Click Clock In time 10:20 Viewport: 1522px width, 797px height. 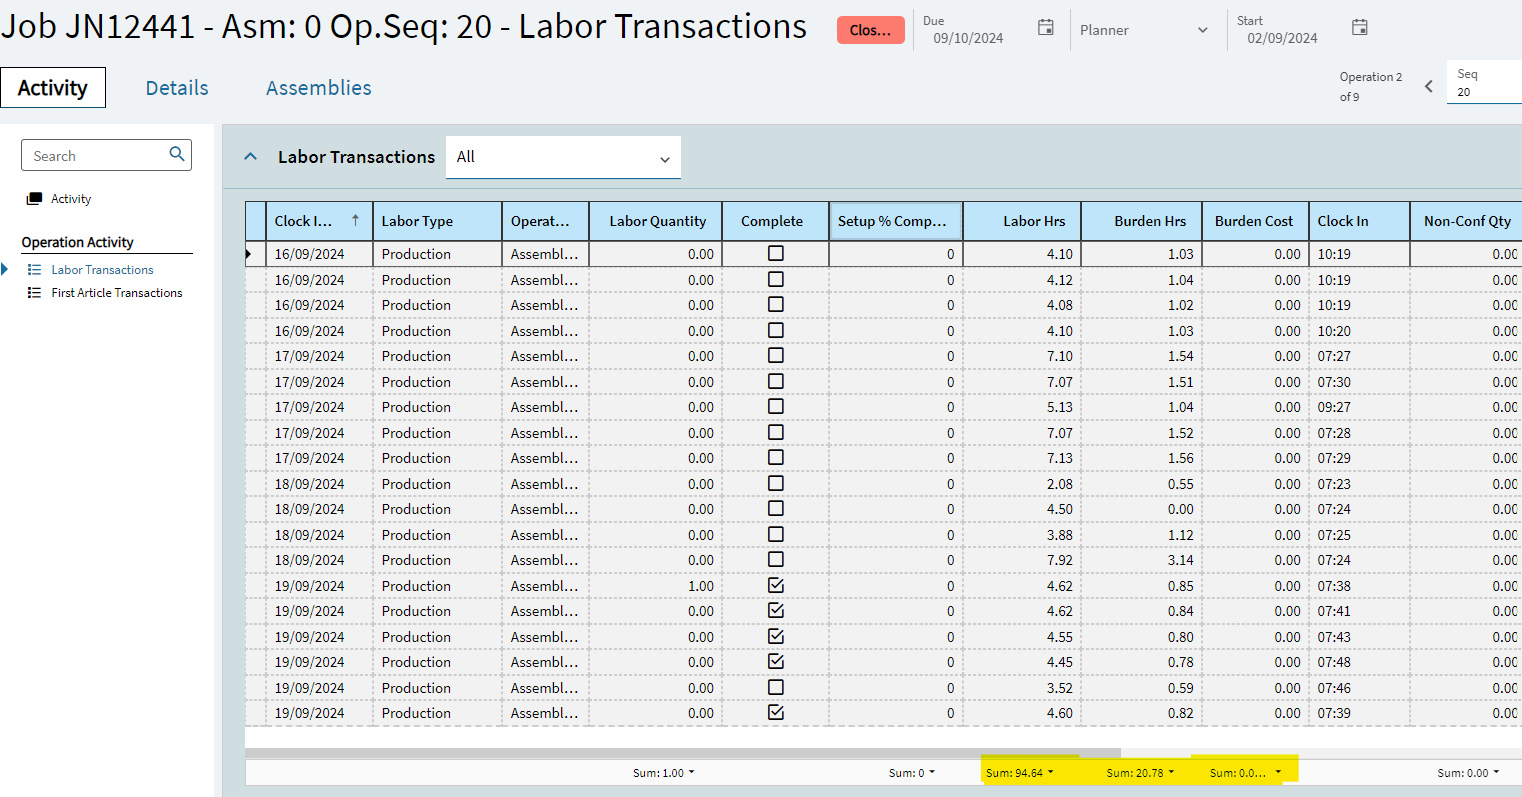1359,331
